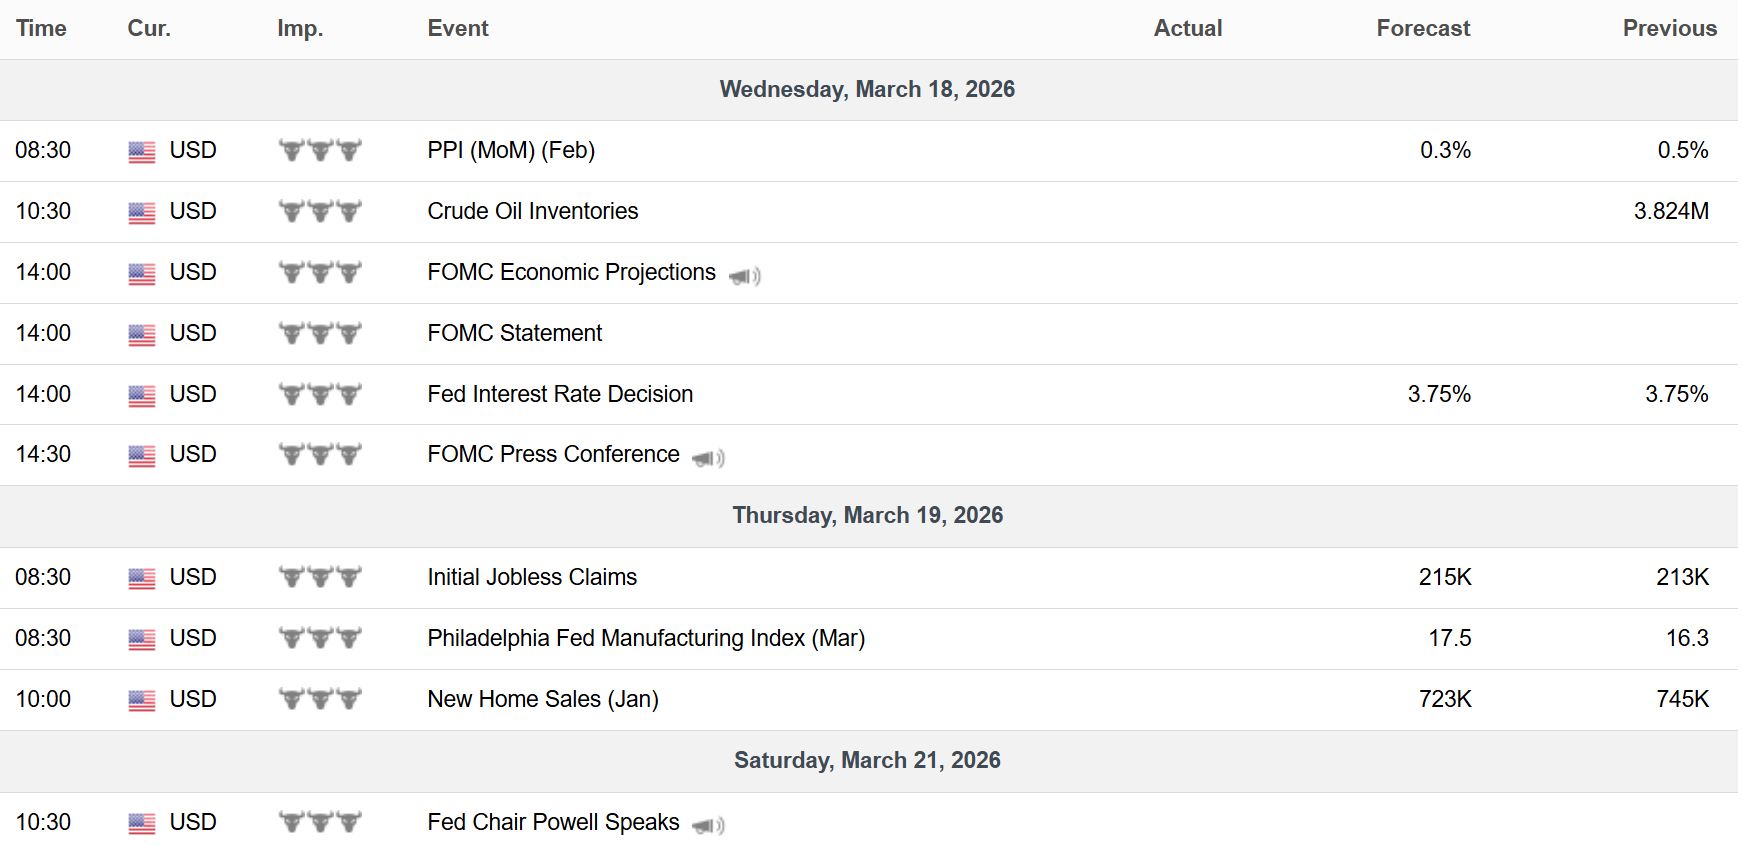Click bull importance icons for Crude Oil Inventories
Image resolution: width=1742 pixels, height=845 pixels.
[x=320, y=211]
